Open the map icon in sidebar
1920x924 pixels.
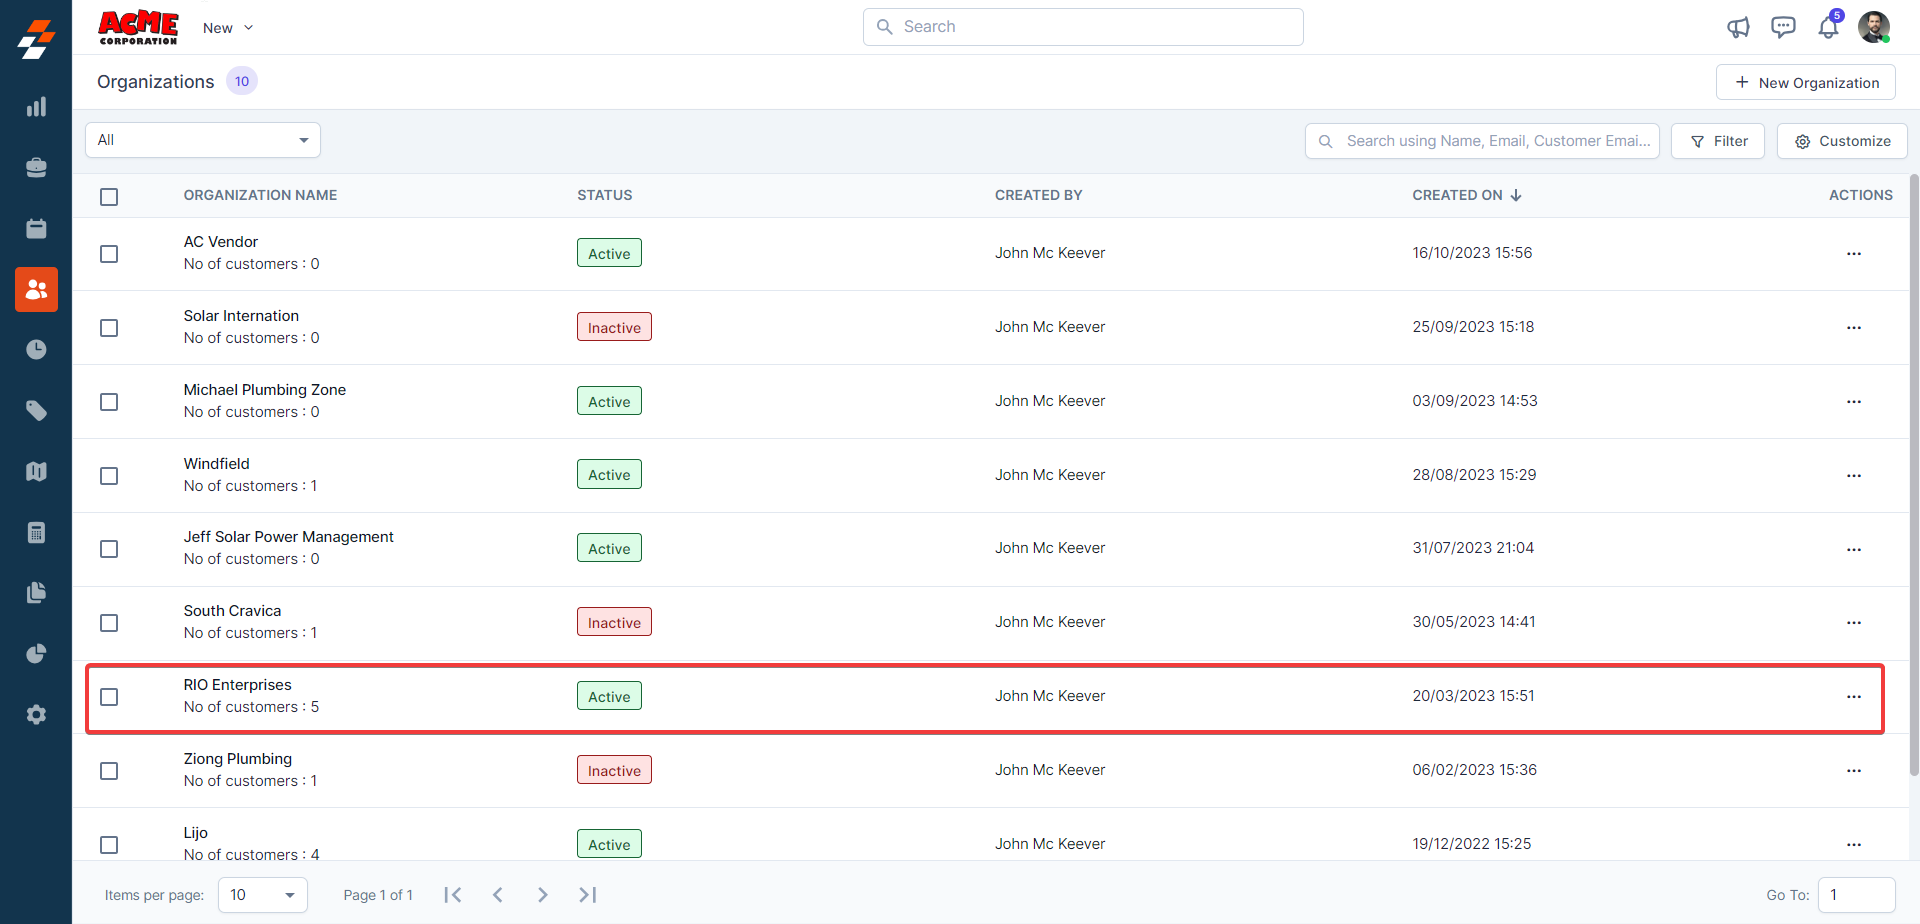36,472
